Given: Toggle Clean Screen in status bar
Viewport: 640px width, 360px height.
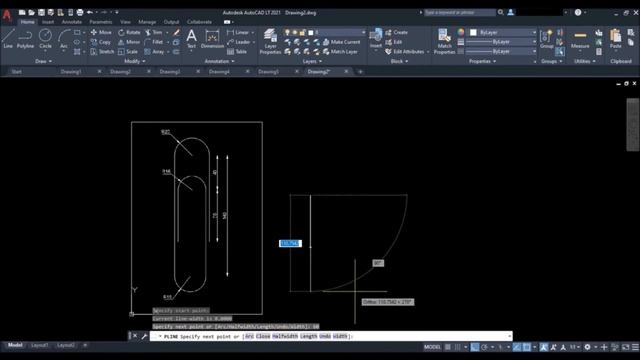Looking at the screenshot, I should tap(625, 347).
